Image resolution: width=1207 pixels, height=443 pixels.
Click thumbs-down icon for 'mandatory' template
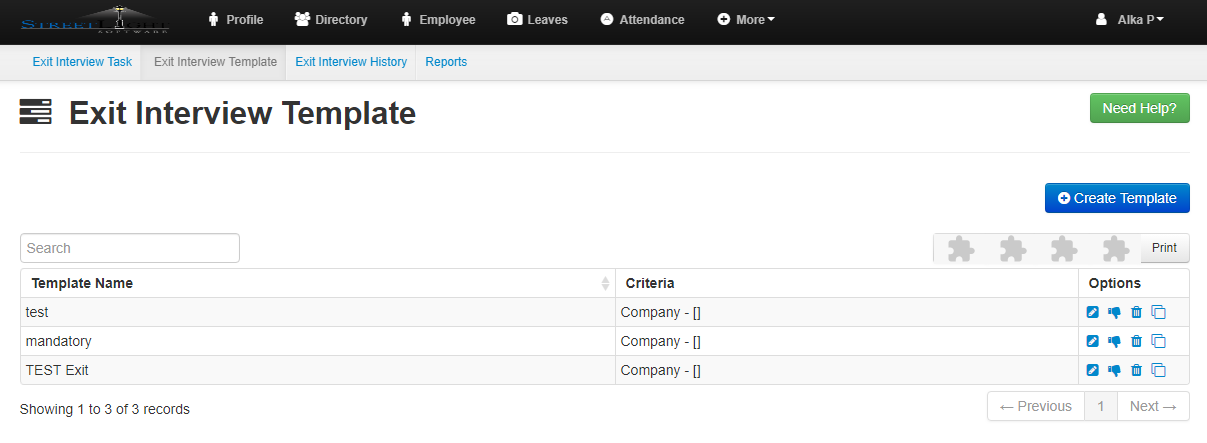pyautogui.click(x=1114, y=341)
